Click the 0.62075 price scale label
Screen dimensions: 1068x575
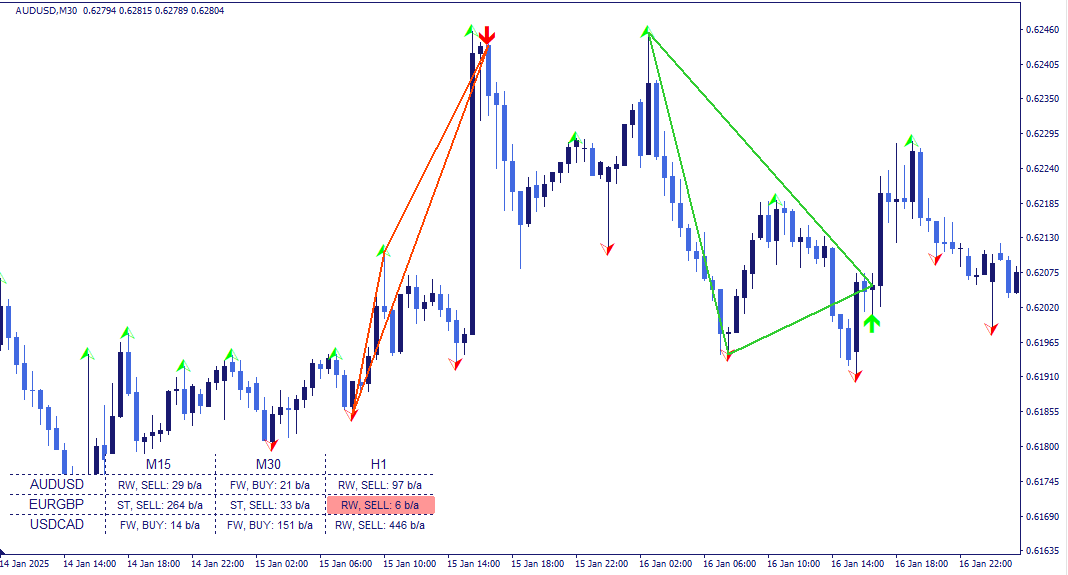tap(1043, 273)
